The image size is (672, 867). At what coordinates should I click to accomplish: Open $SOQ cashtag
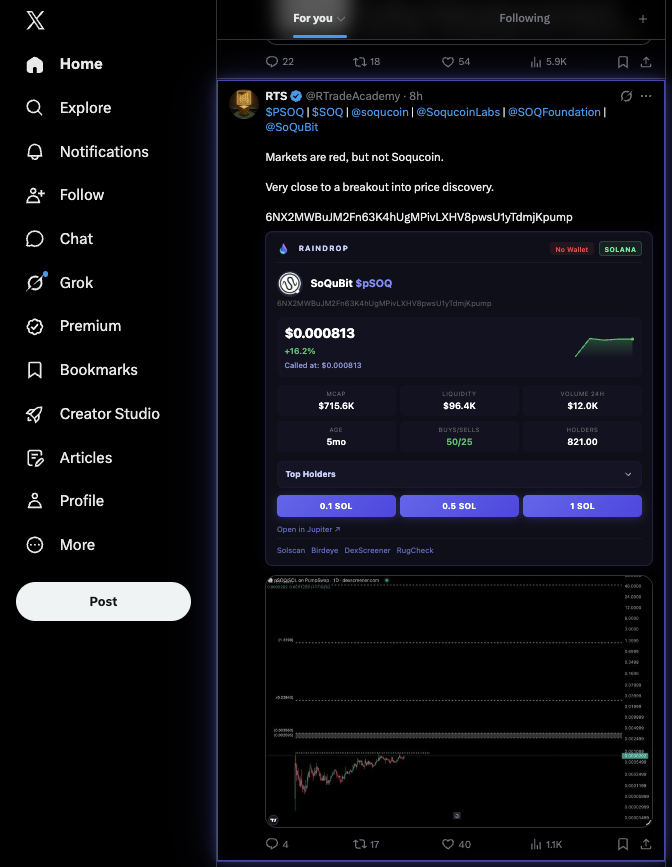click(327, 112)
